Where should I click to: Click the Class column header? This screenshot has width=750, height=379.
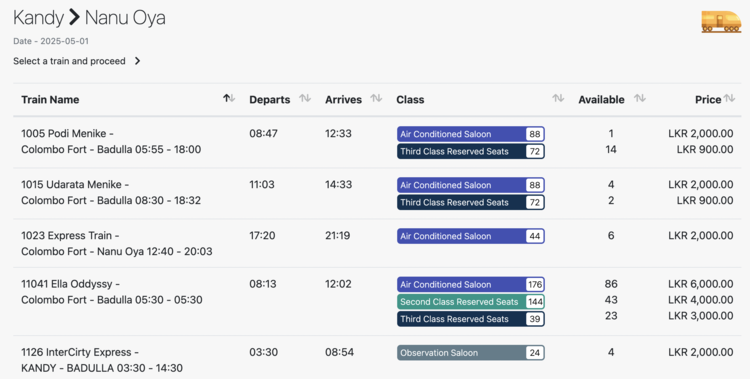[x=410, y=100]
